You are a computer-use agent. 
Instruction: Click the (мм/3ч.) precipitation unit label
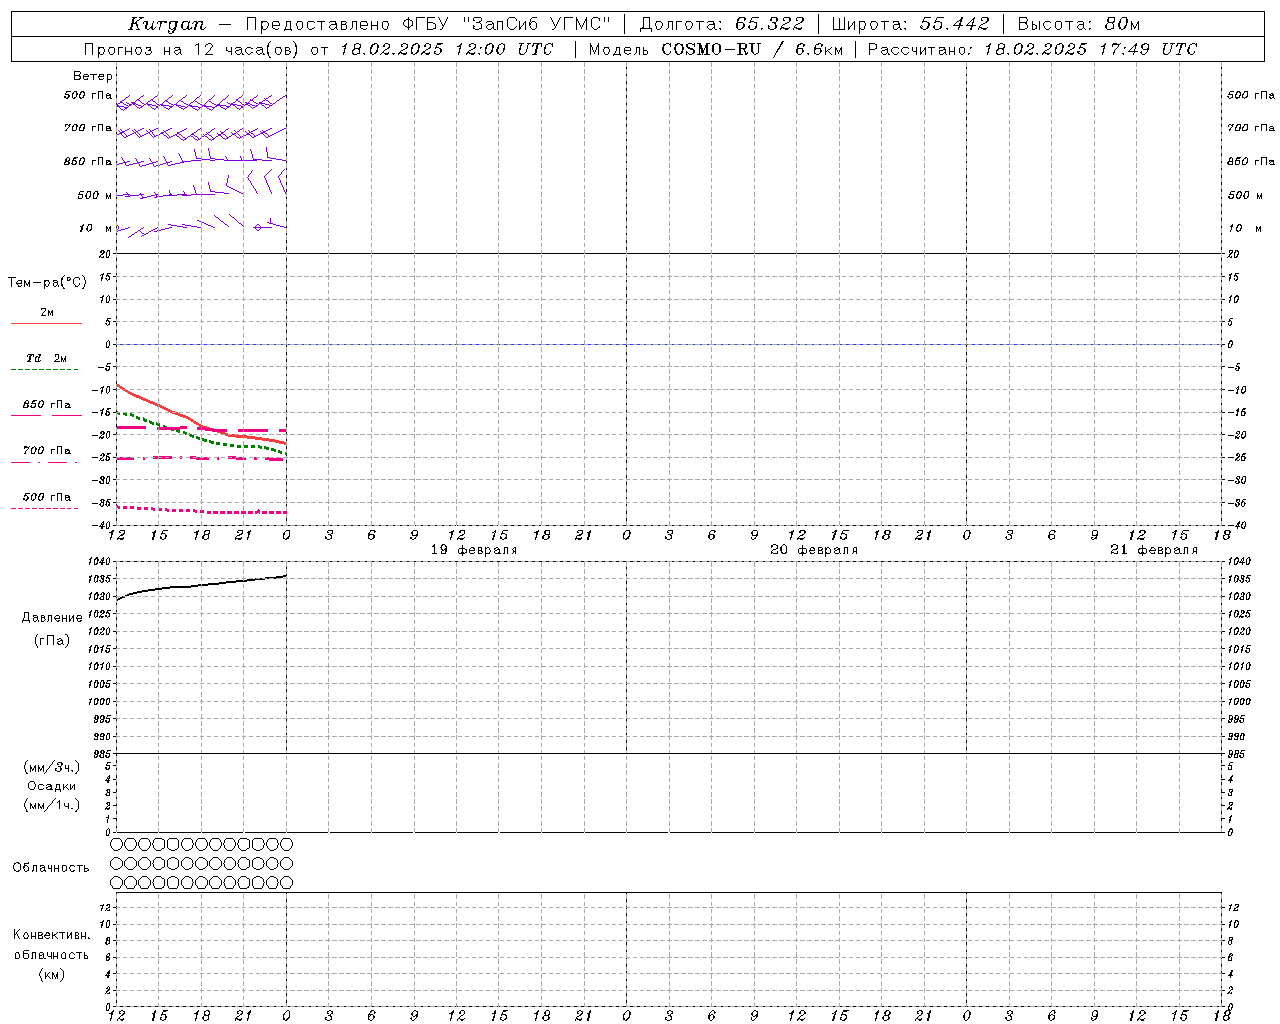[52, 767]
